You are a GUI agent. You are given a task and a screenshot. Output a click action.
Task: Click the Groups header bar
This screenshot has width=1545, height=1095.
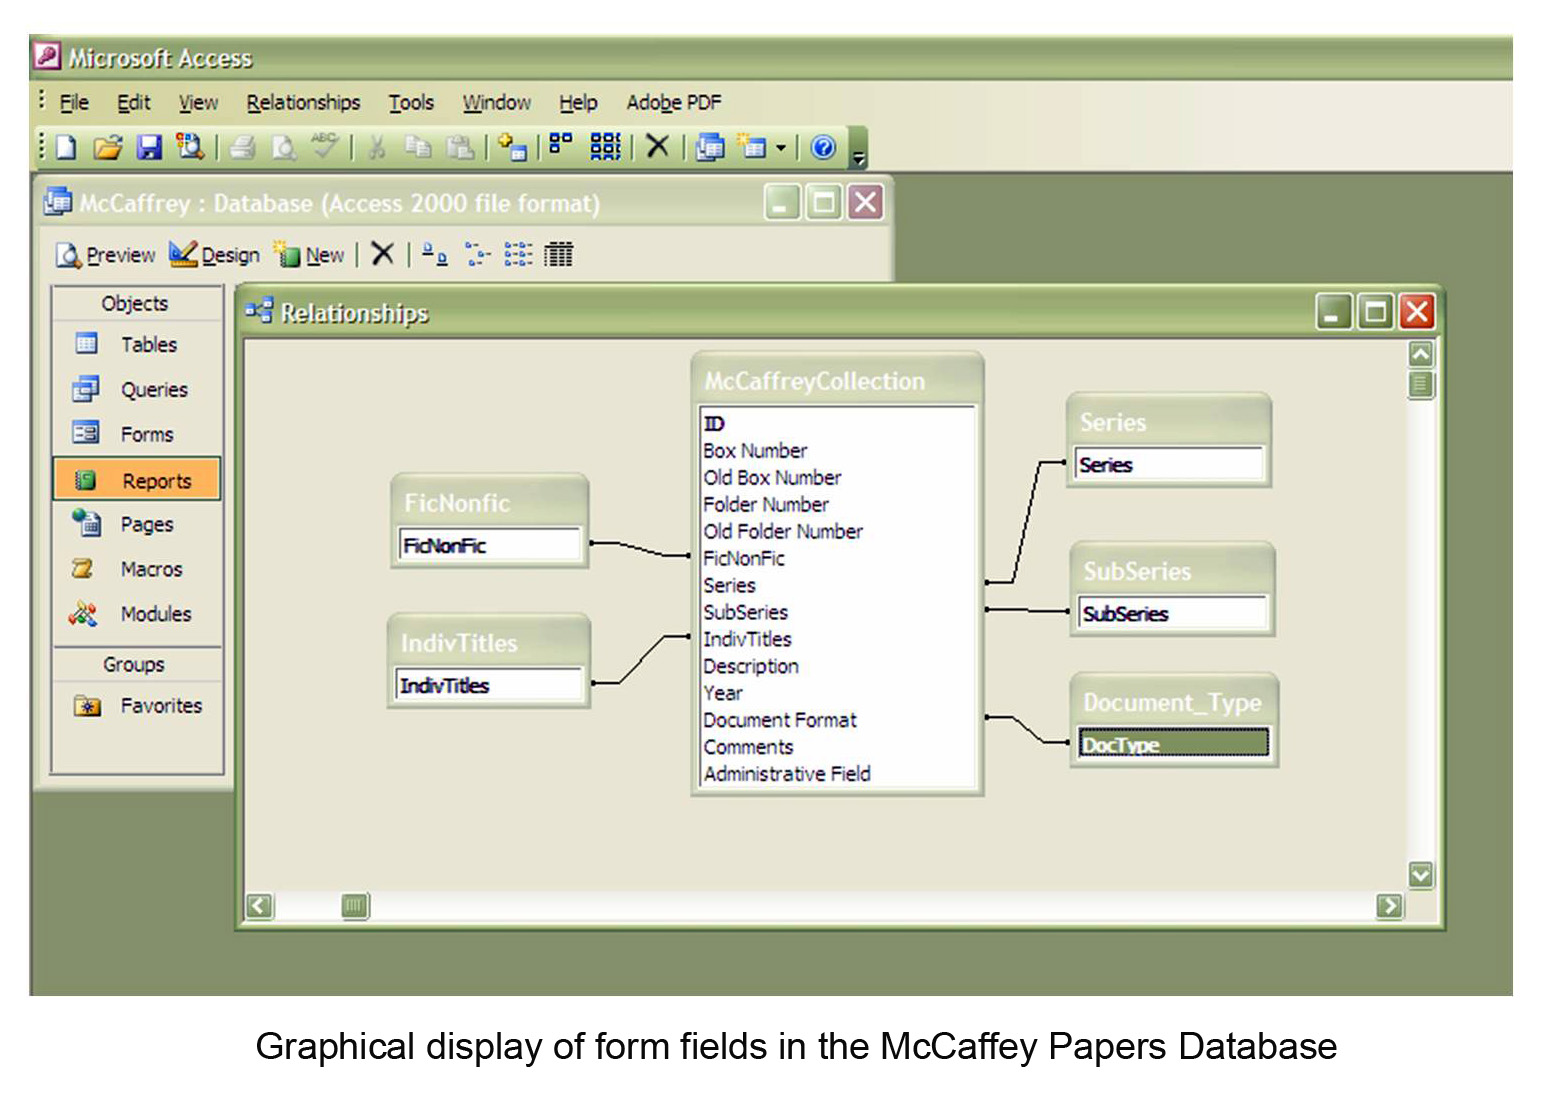click(136, 664)
